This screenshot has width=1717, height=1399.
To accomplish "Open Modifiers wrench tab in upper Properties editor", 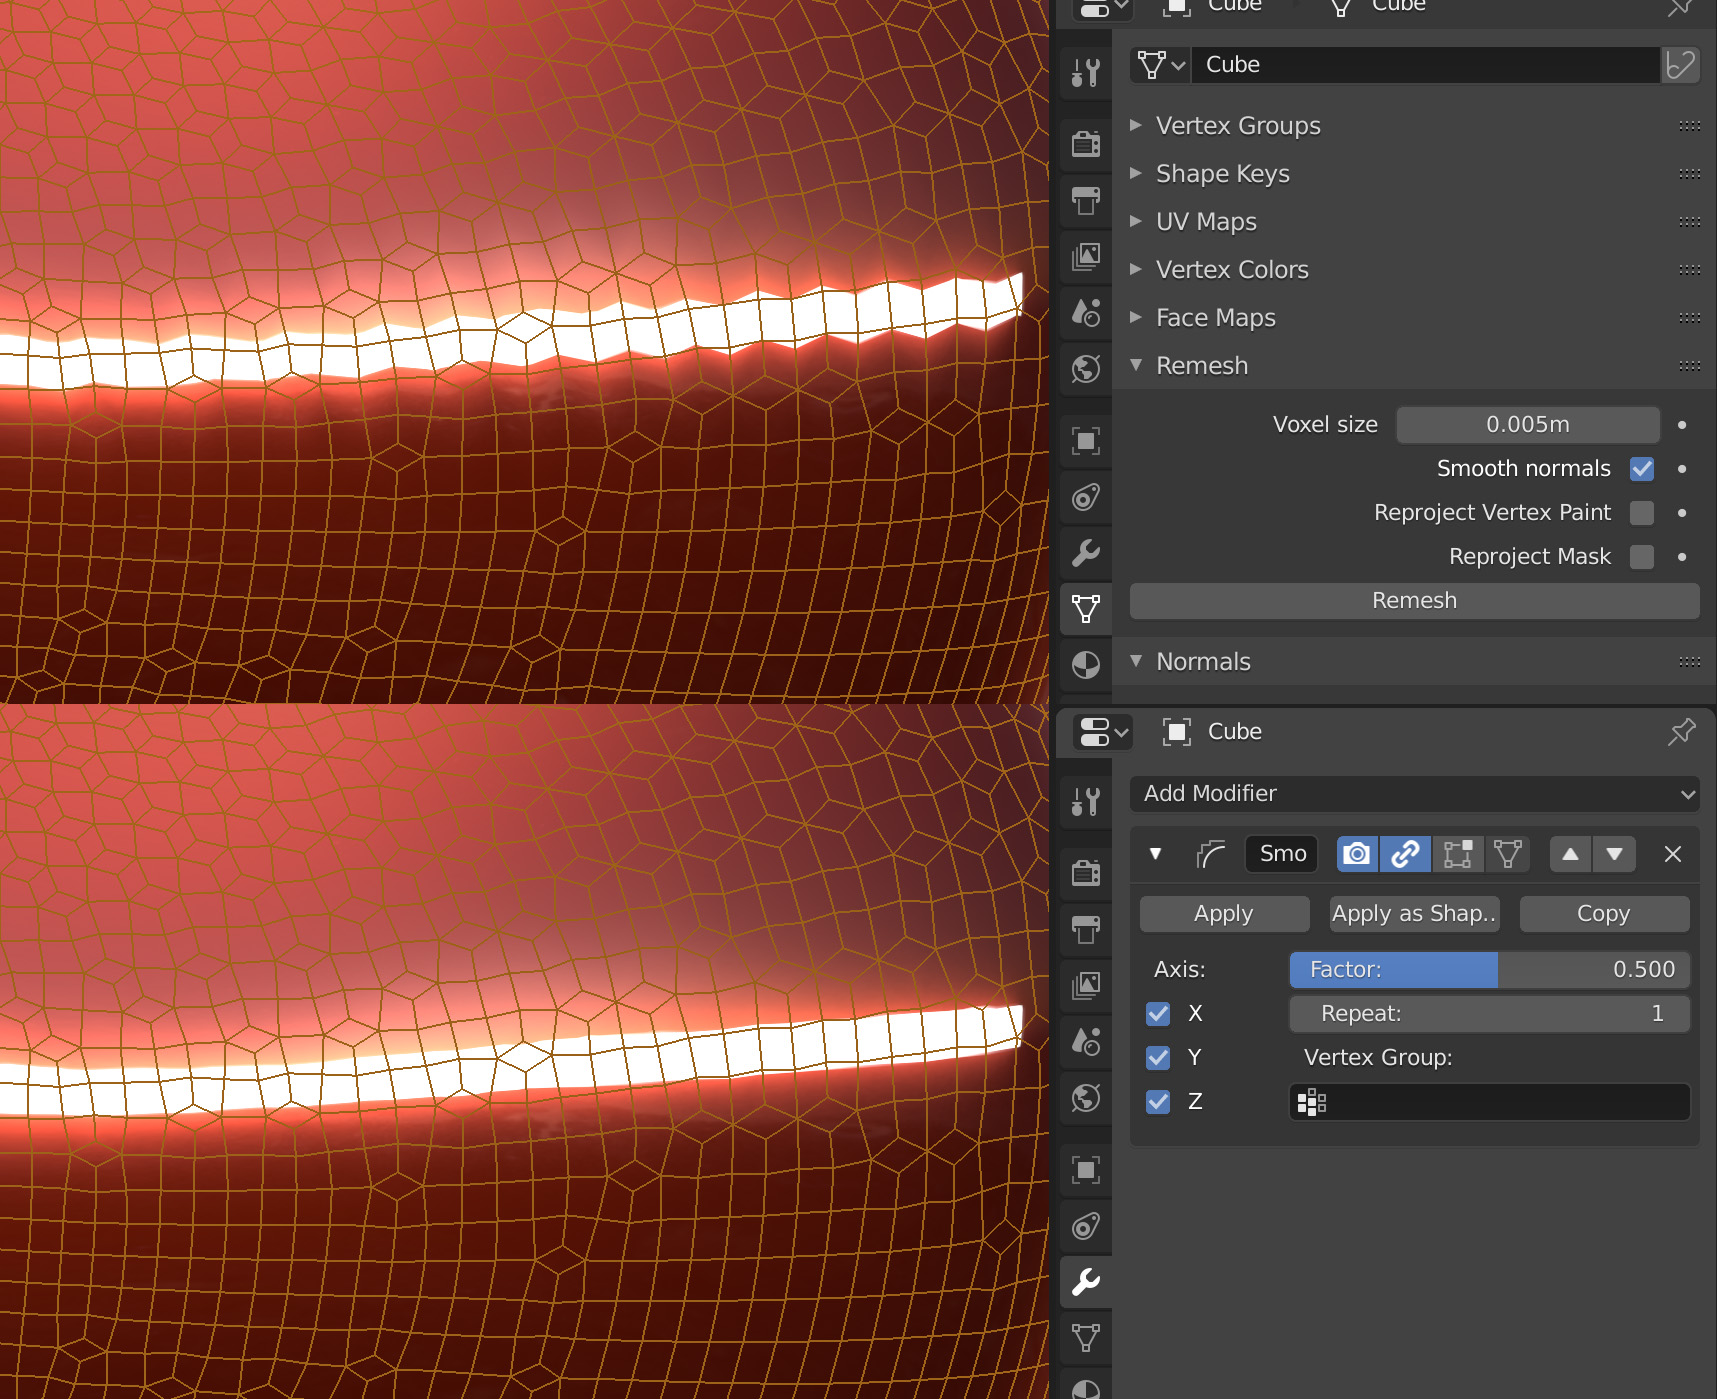I will pyautogui.click(x=1086, y=553).
